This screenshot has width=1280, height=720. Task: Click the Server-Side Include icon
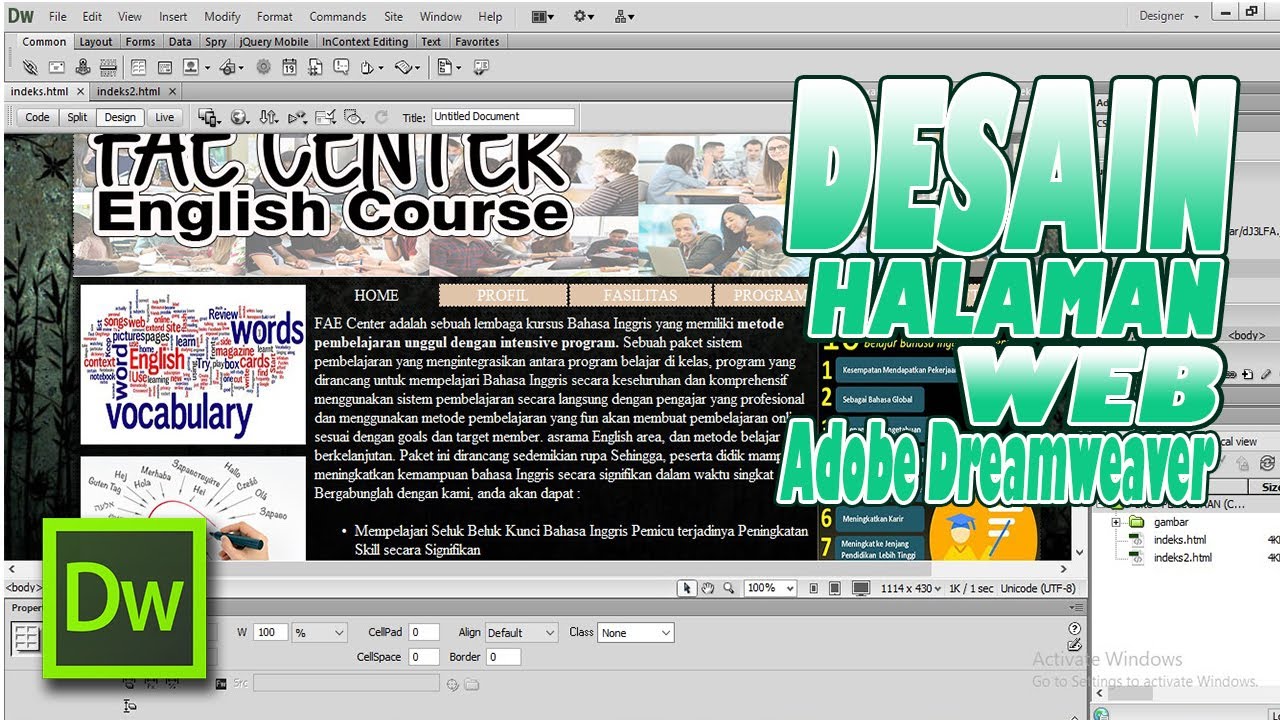point(315,67)
